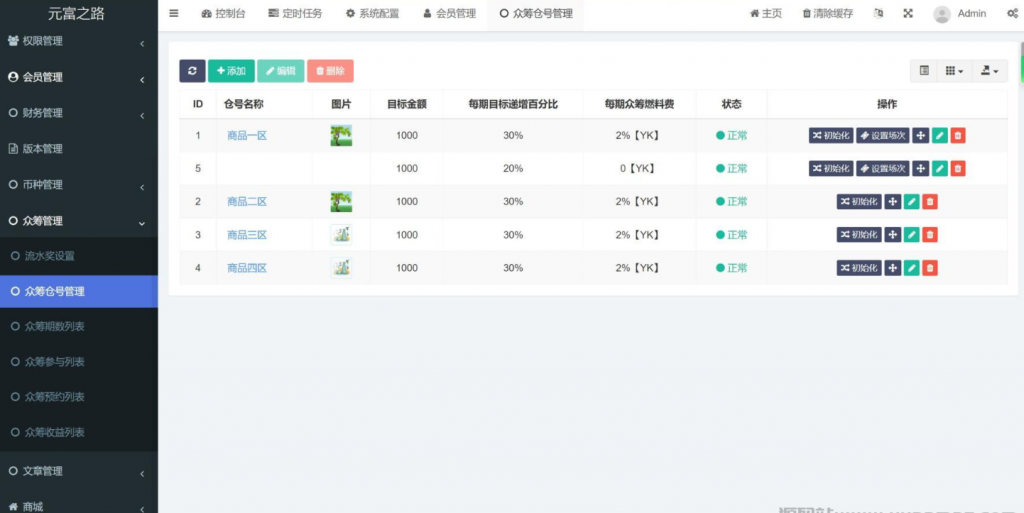
Task: Click green edit pencil for 商品四区 row
Action: click(912, 268)
